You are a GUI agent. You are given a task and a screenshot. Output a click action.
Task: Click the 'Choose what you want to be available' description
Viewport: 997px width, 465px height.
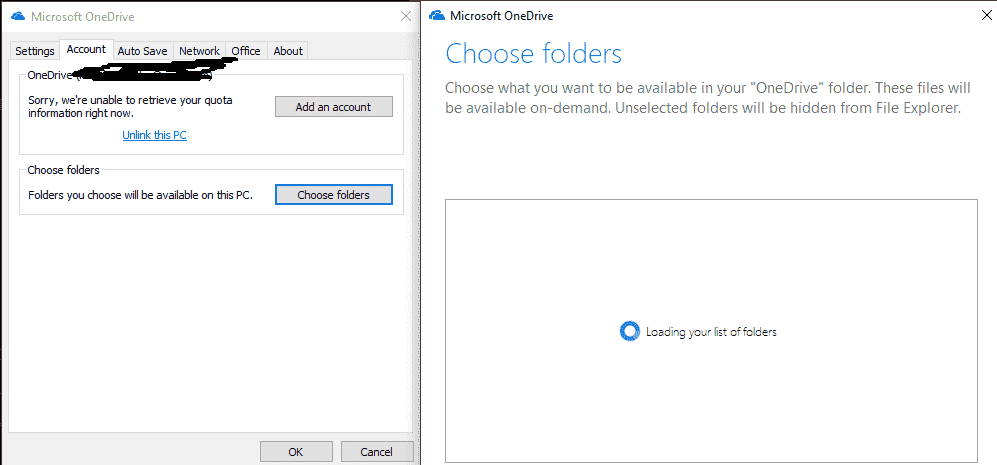coord(707,98)
